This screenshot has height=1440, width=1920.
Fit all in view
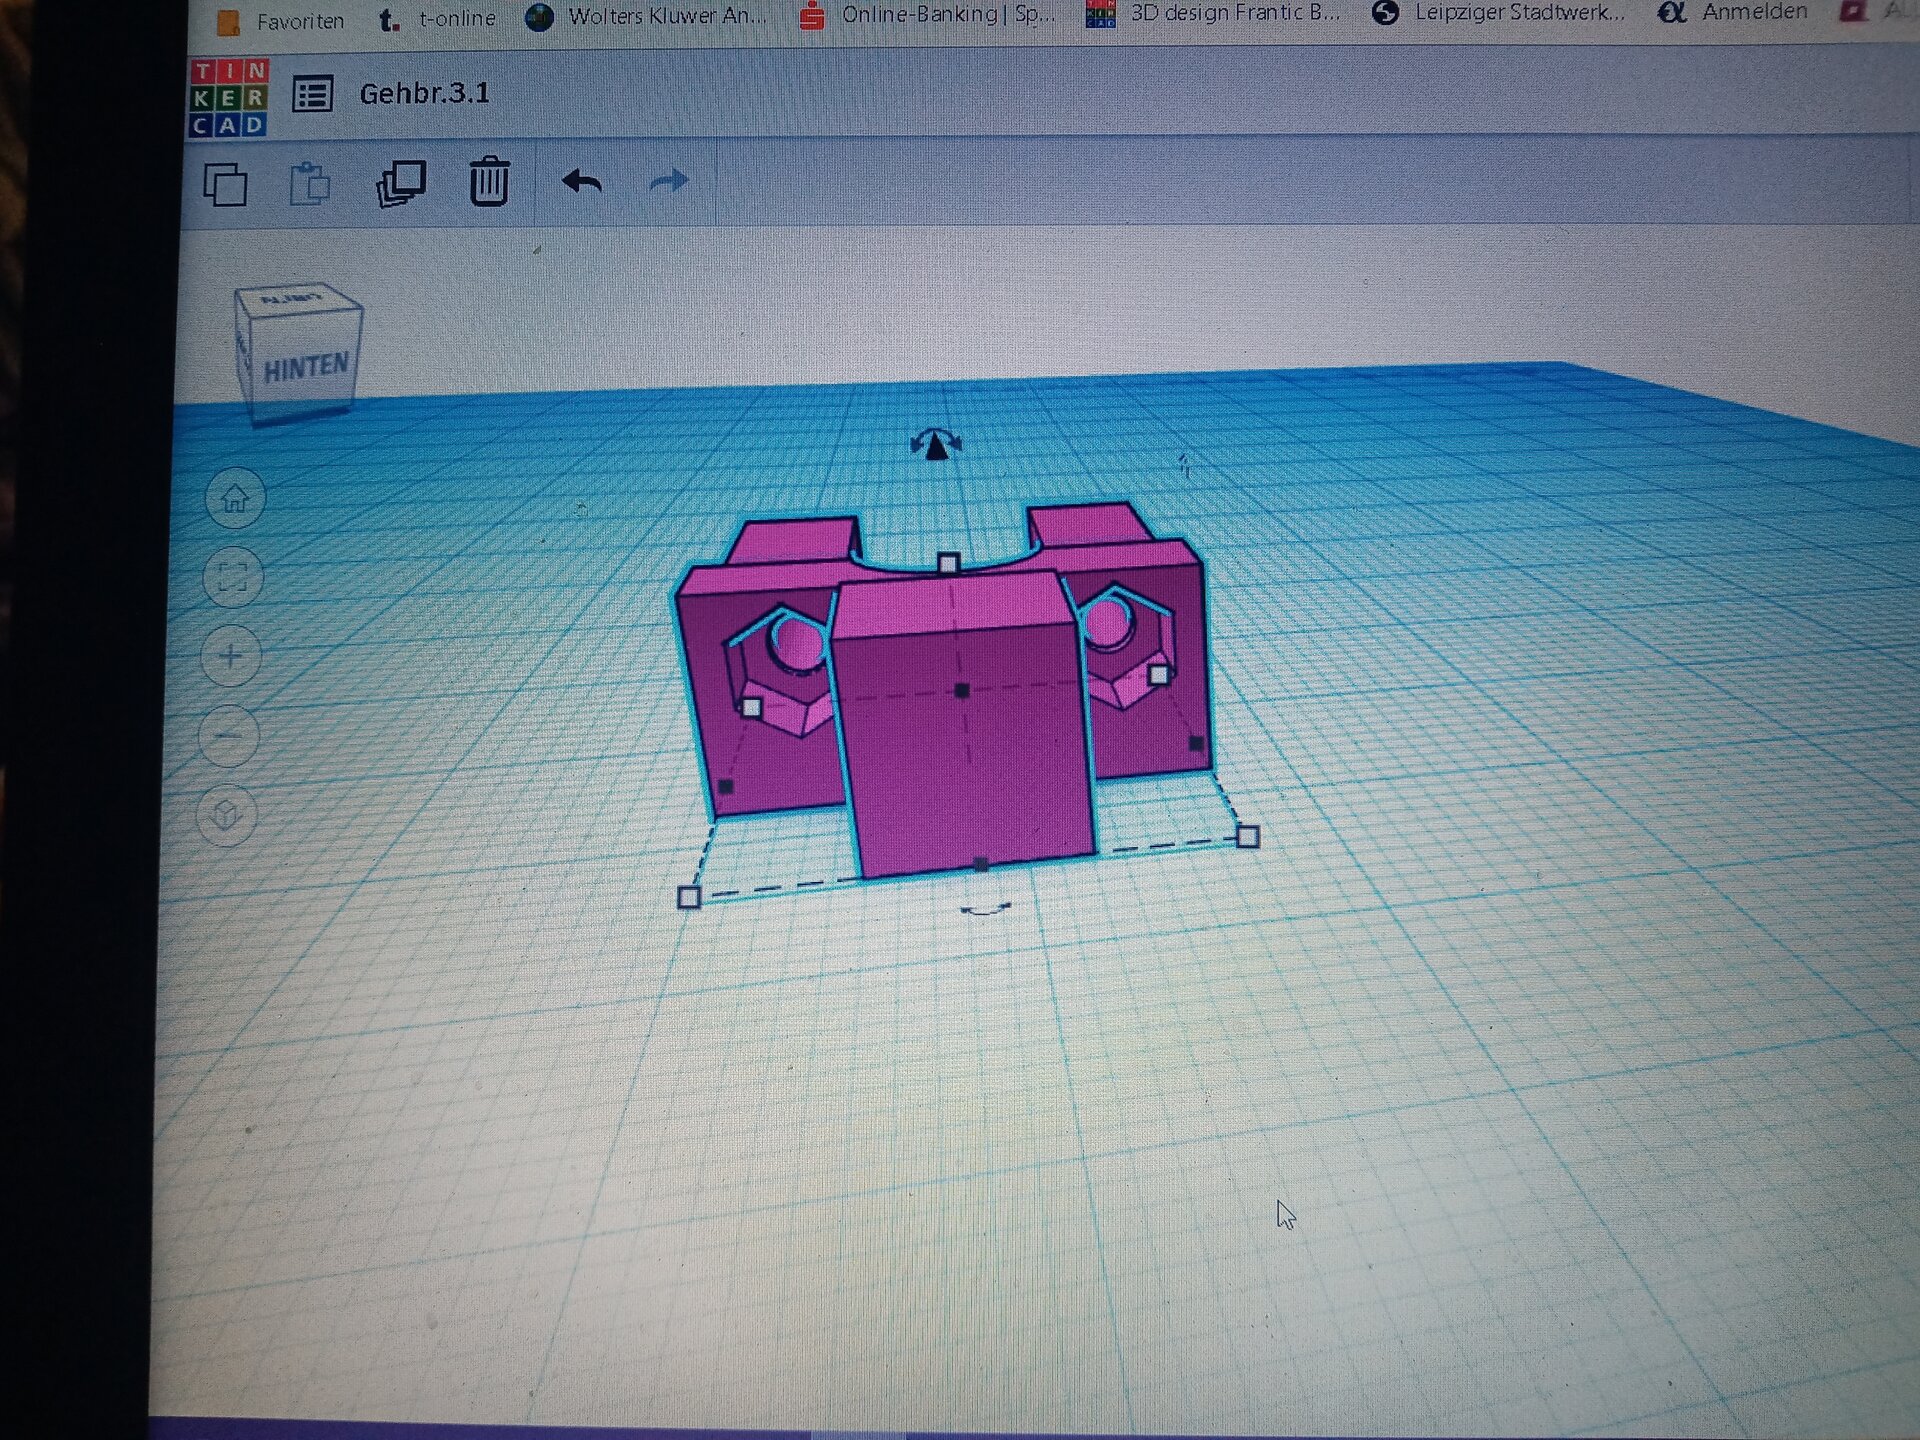(x=232, y=577)
